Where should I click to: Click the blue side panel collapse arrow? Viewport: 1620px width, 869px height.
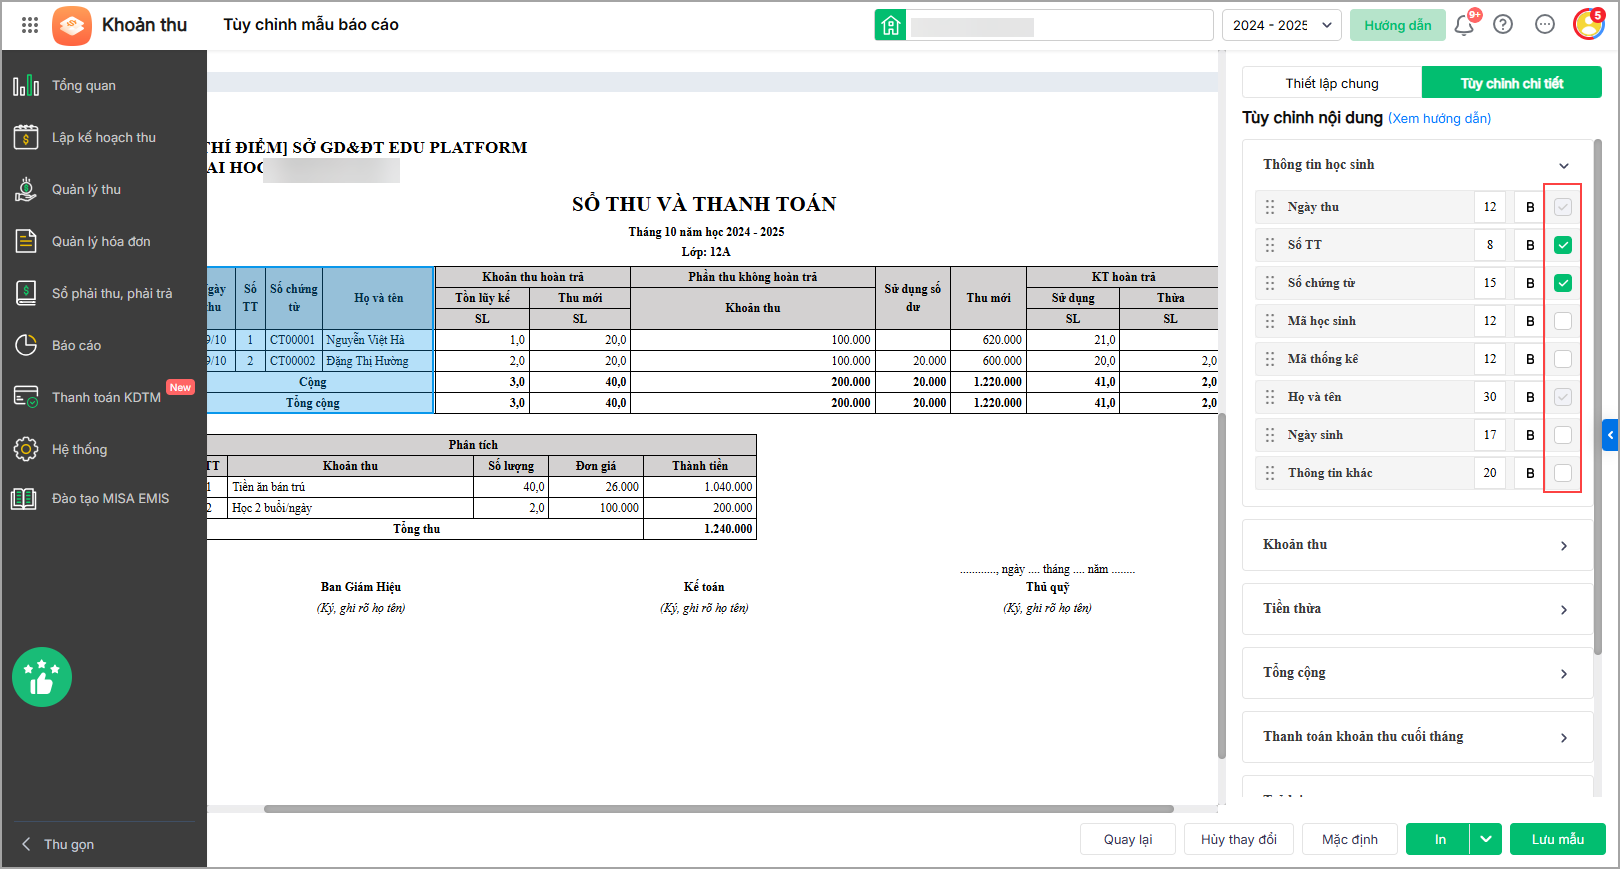point(1610,435)
